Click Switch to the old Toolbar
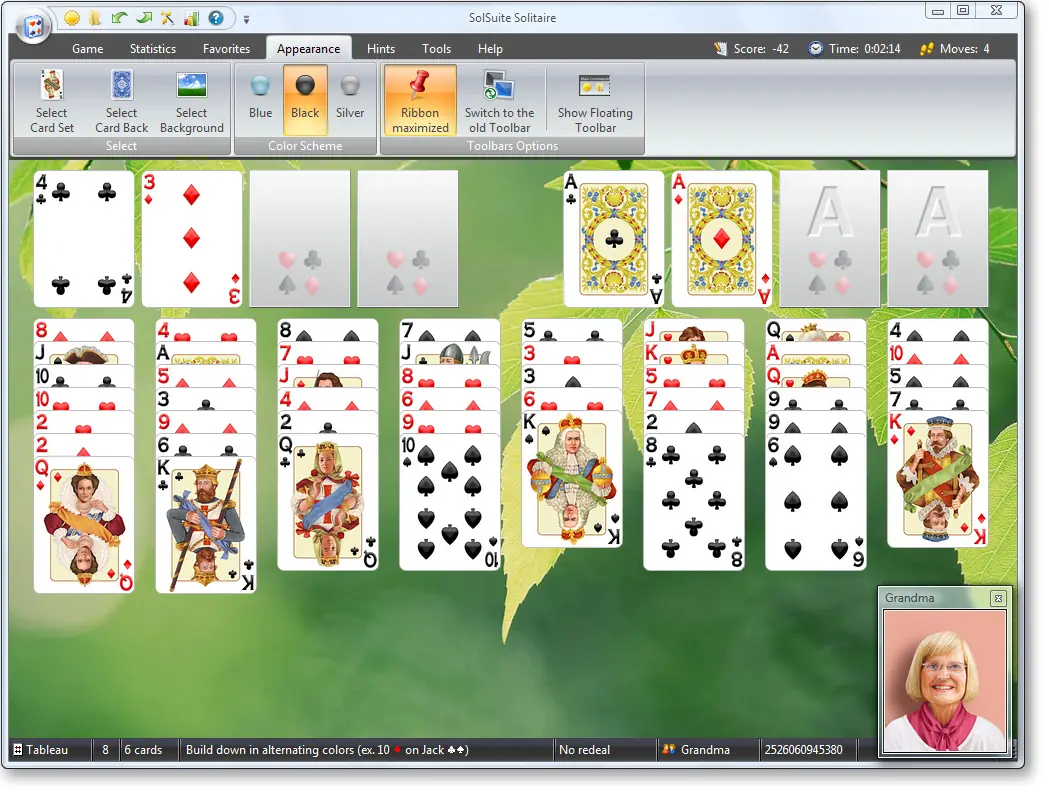 tap(499, 101)
